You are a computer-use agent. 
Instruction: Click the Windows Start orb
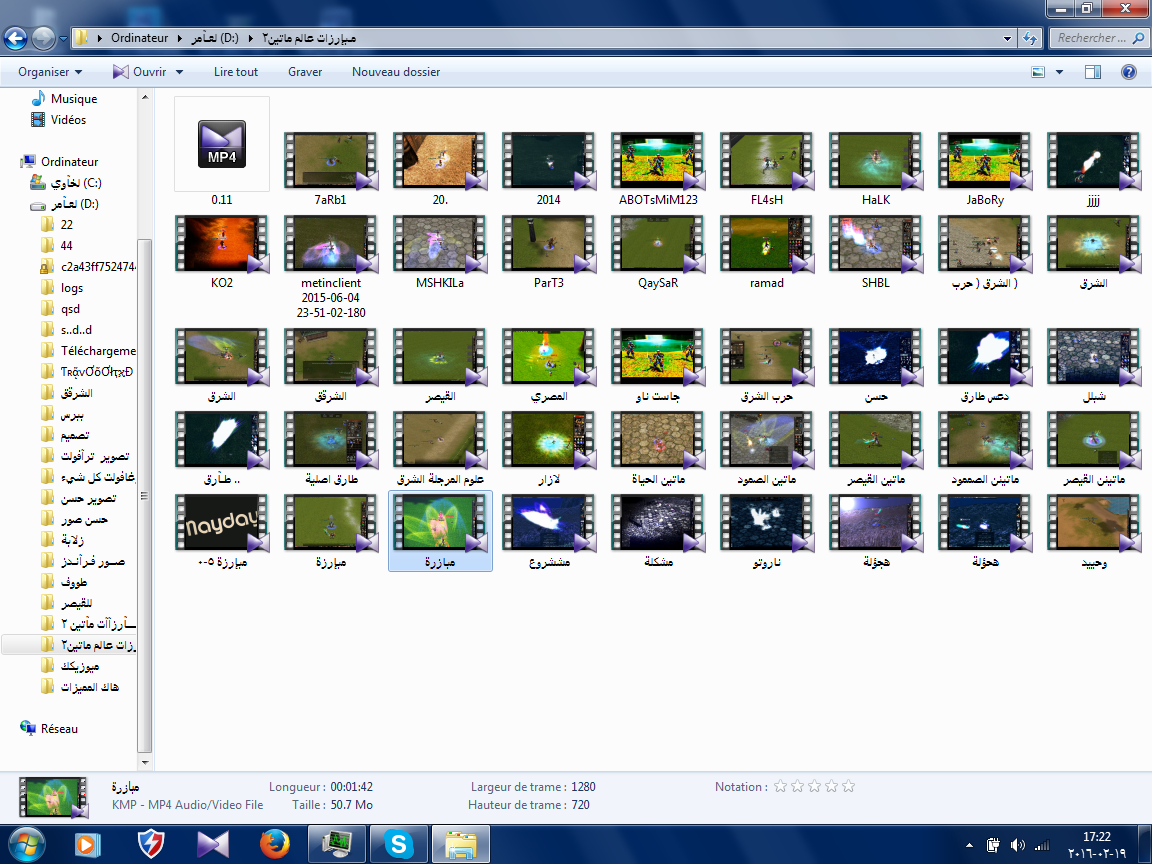click(25, 844)
